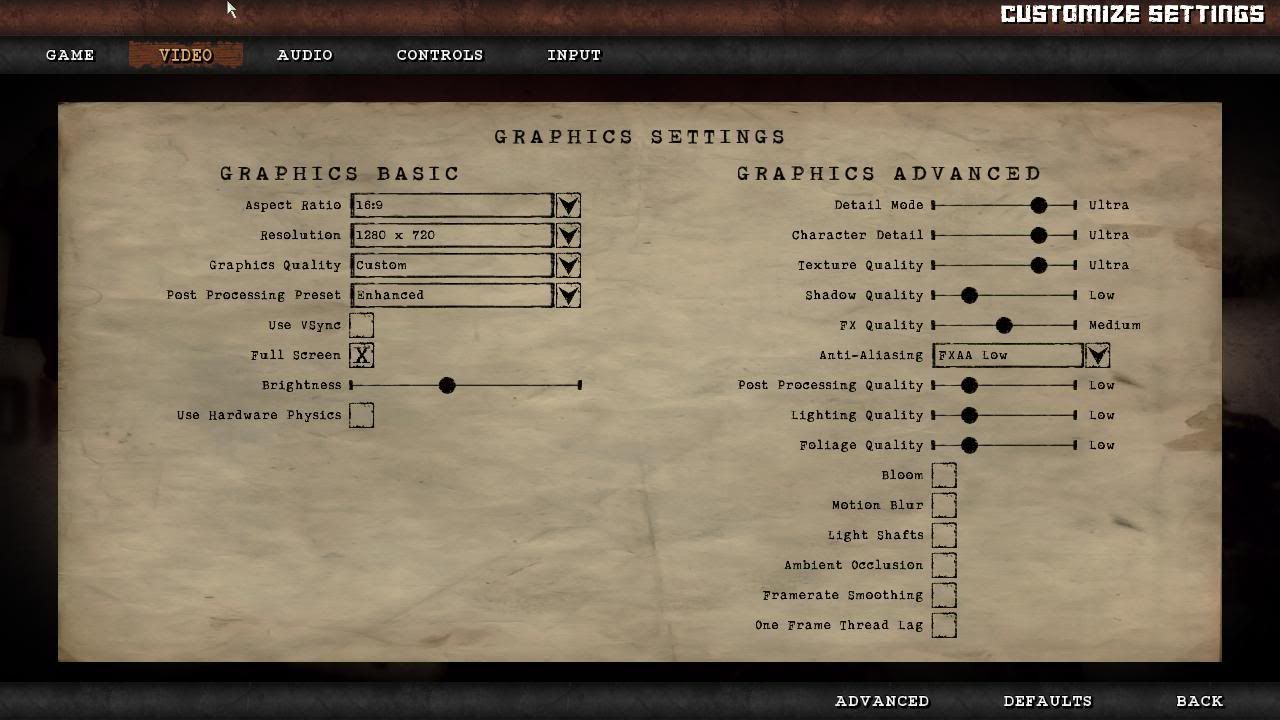Go to the Game tab
The width and height of the screenshot is (1280, 720).
click(70, 55)
